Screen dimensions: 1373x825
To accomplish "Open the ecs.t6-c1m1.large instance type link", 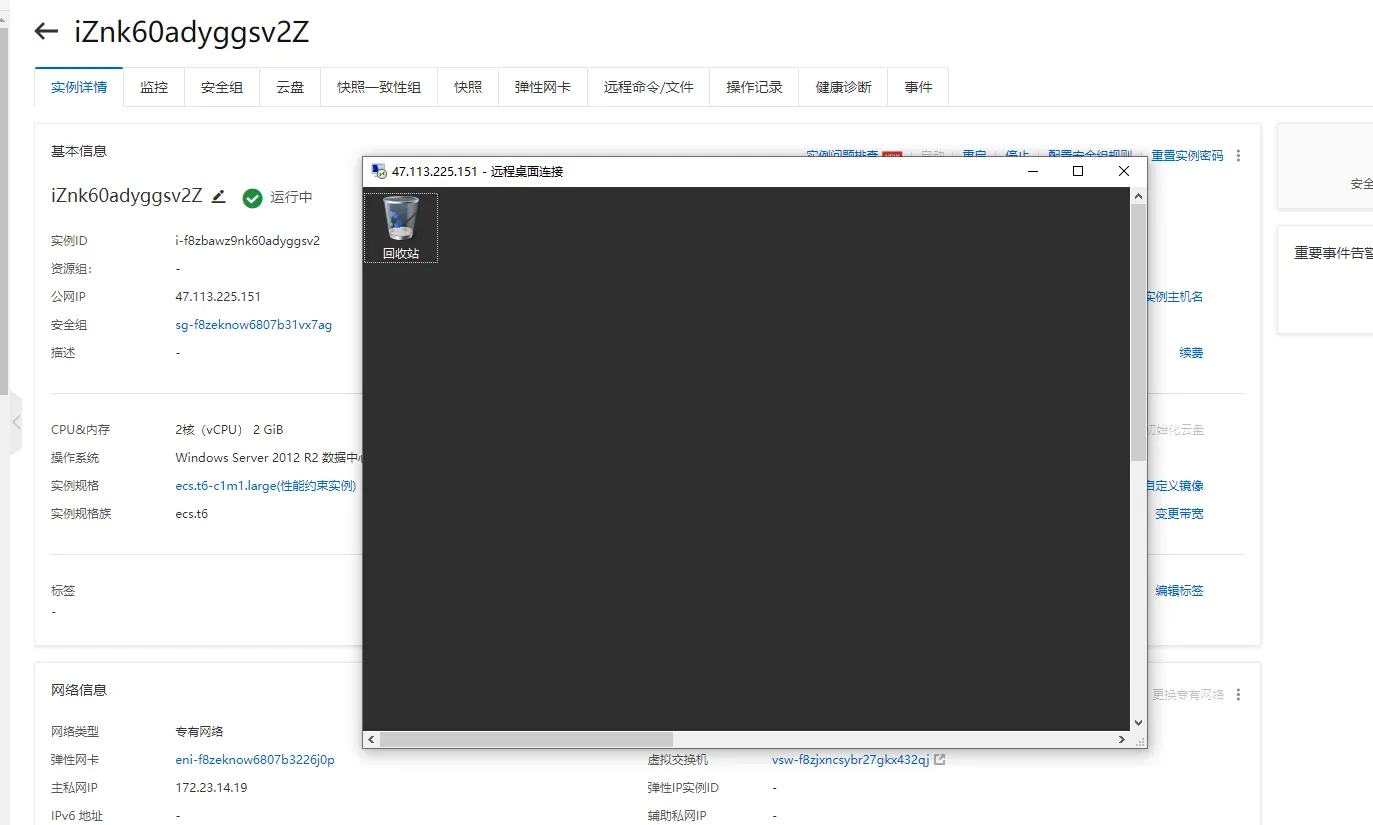I will point(266,486).
